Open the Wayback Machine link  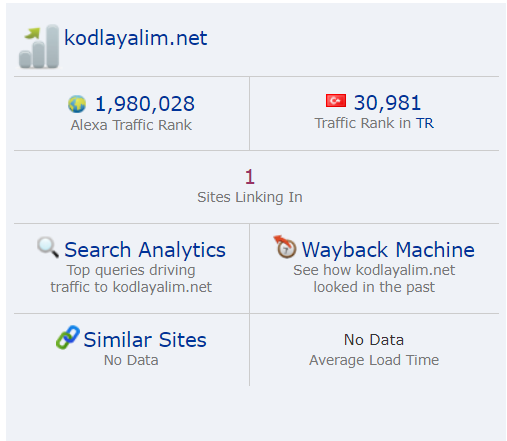click(x=388, y=250)
